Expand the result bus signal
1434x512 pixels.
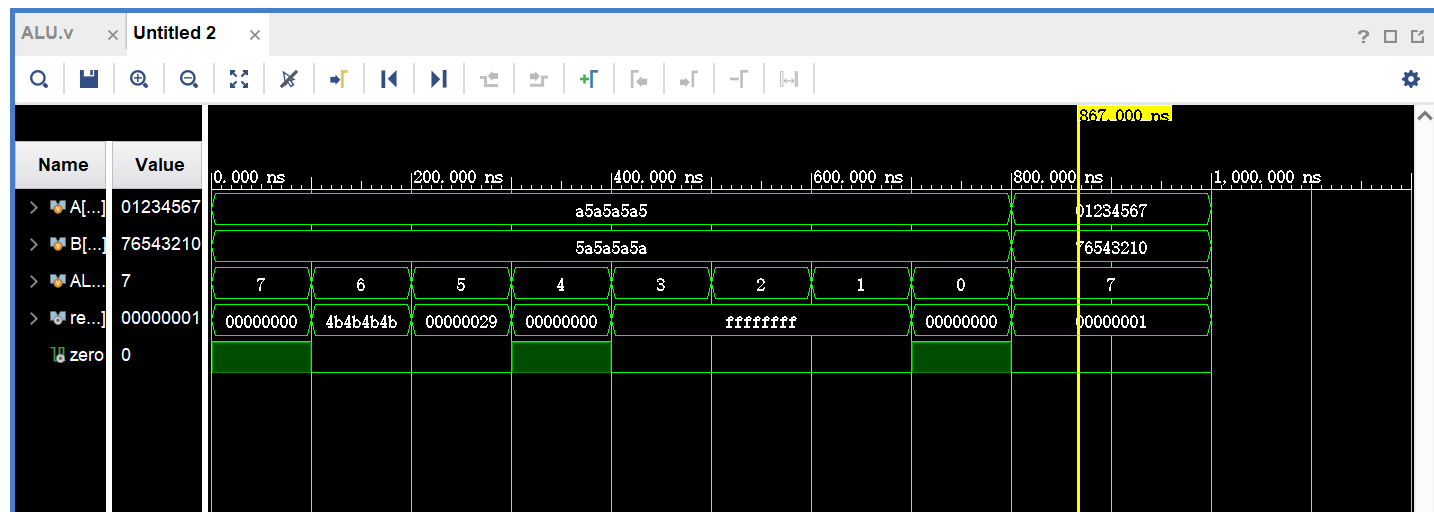pos(33,319)
